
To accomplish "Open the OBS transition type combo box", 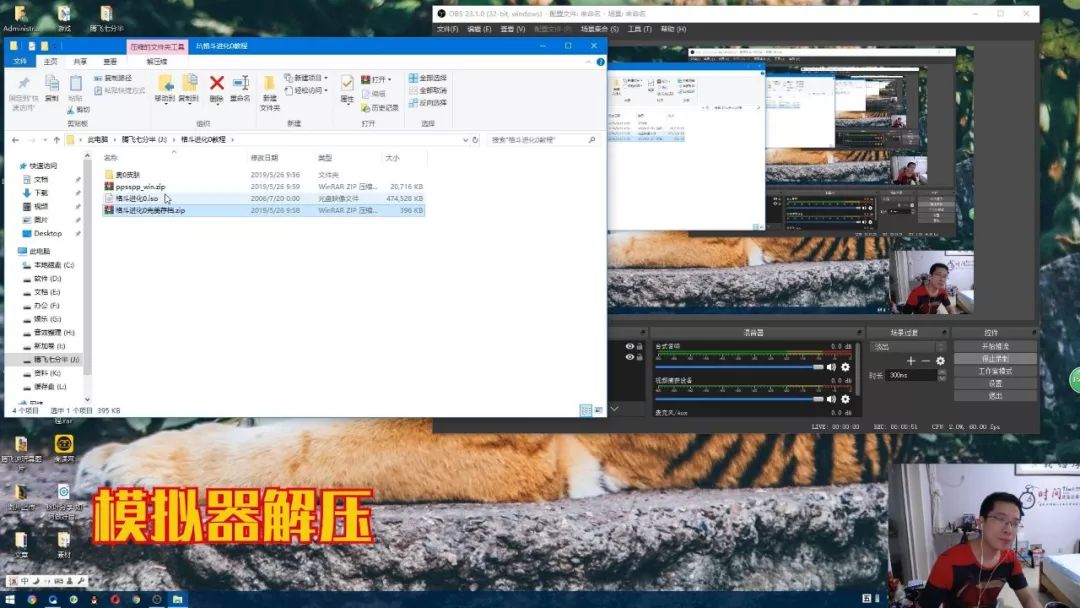I will [907, 346].
